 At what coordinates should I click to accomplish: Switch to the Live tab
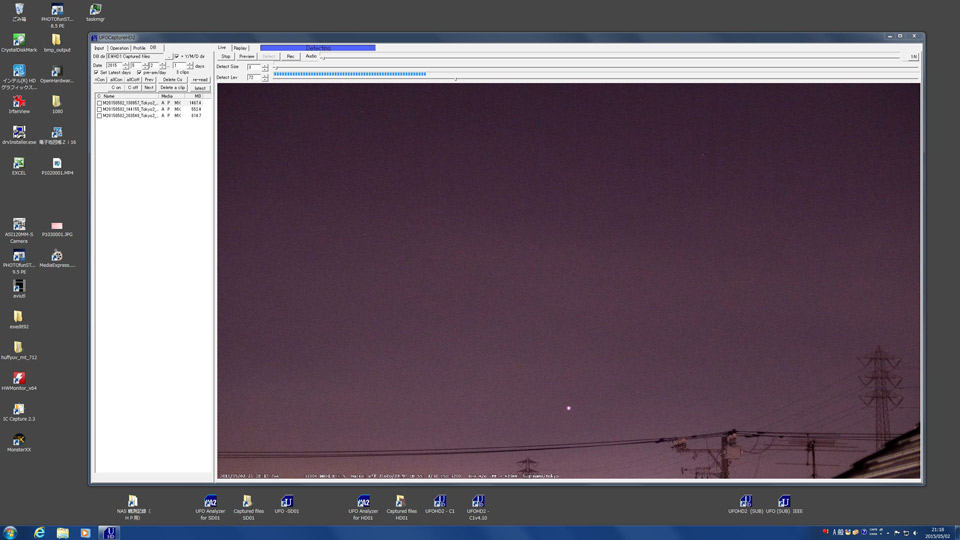(222, 48)
